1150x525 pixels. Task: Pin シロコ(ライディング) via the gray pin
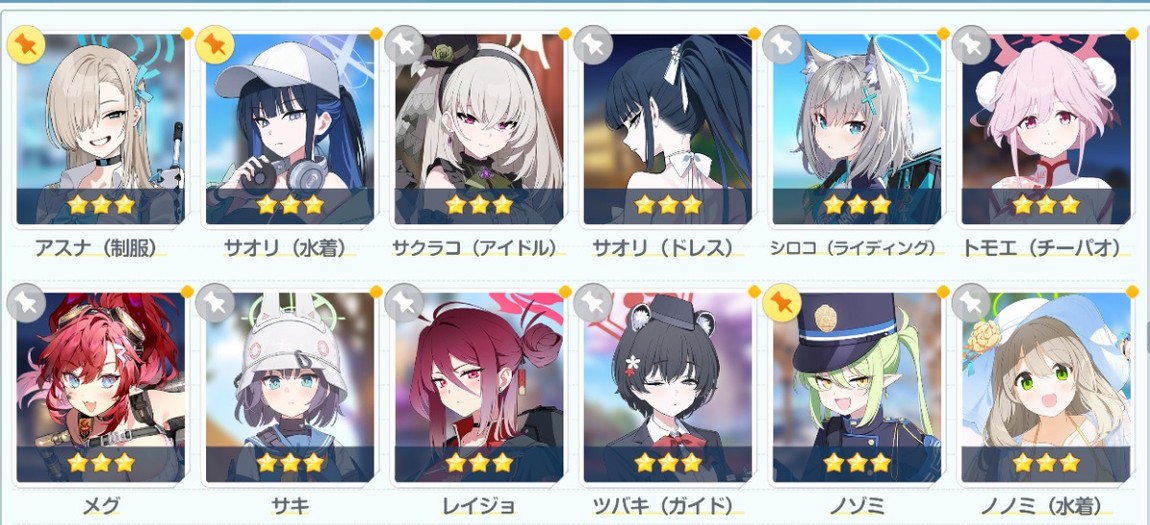pyautogui.click(x=782, y=45)
